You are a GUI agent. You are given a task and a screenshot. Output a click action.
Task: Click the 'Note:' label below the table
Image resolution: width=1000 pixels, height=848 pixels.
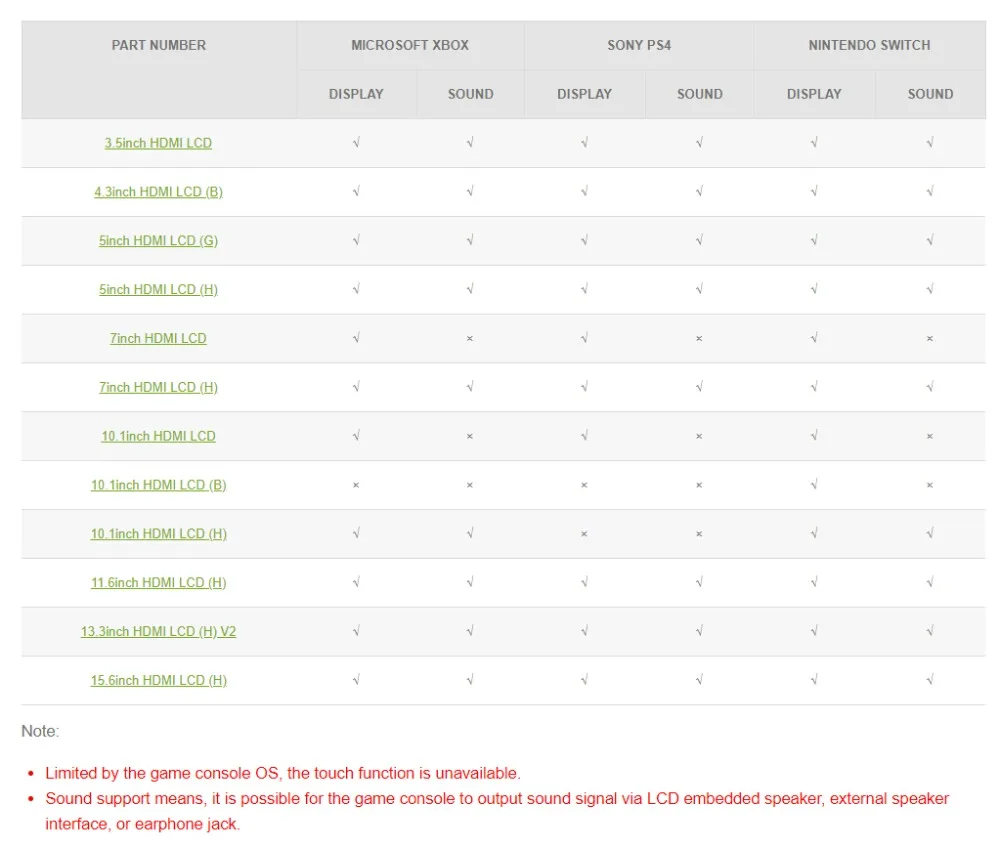point(40,731)
